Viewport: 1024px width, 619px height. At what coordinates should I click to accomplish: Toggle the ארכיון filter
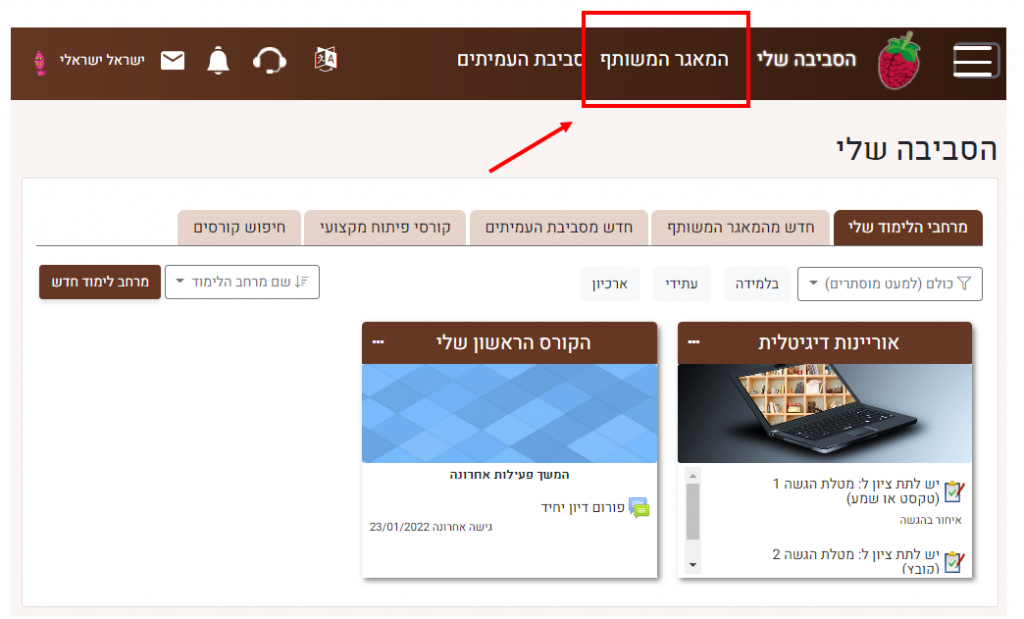point(610,284)
